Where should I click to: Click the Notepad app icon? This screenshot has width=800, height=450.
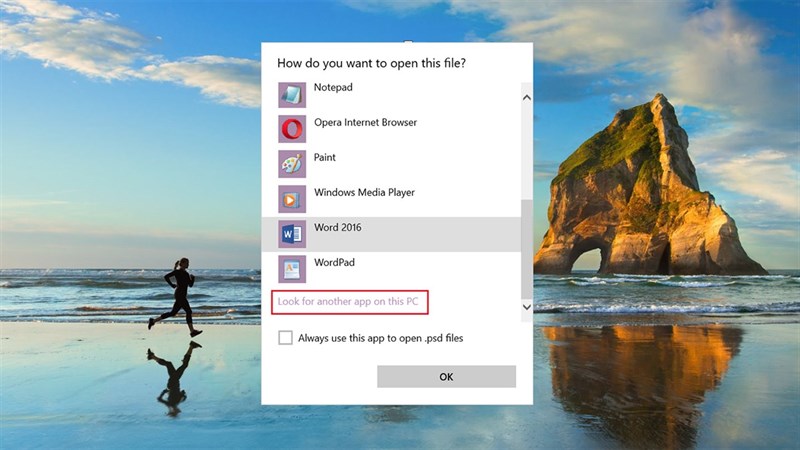[292, 94]
